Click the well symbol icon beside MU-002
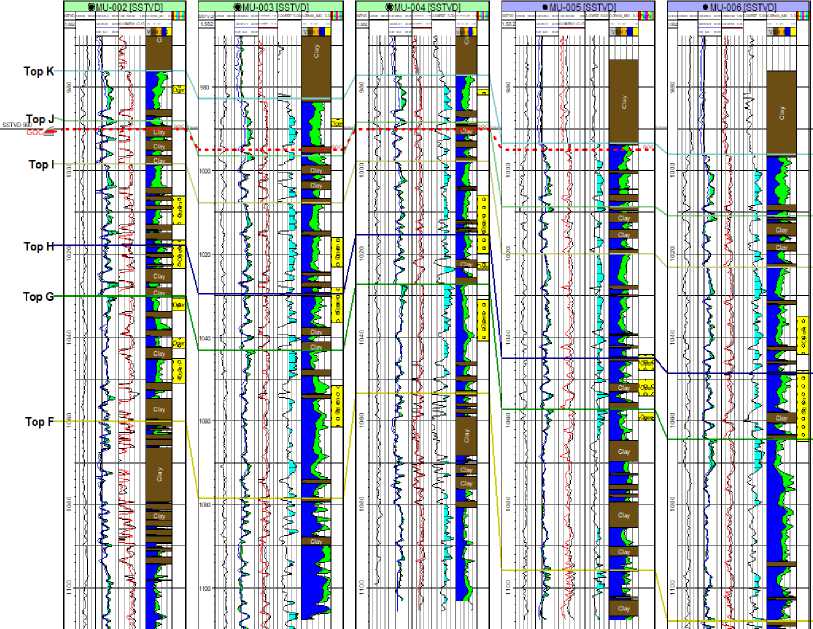The width and height of the screenshot is (813, 629). coord(92,7)
